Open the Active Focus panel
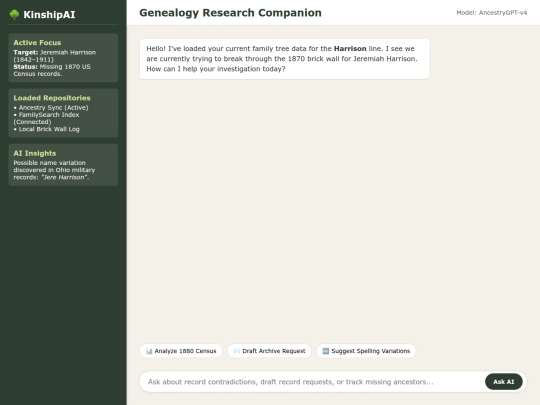The image size is (540, 405). 63,58
